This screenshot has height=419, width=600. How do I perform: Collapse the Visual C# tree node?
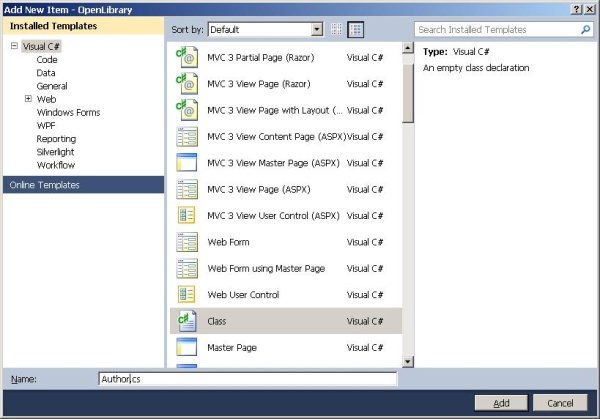14,46
